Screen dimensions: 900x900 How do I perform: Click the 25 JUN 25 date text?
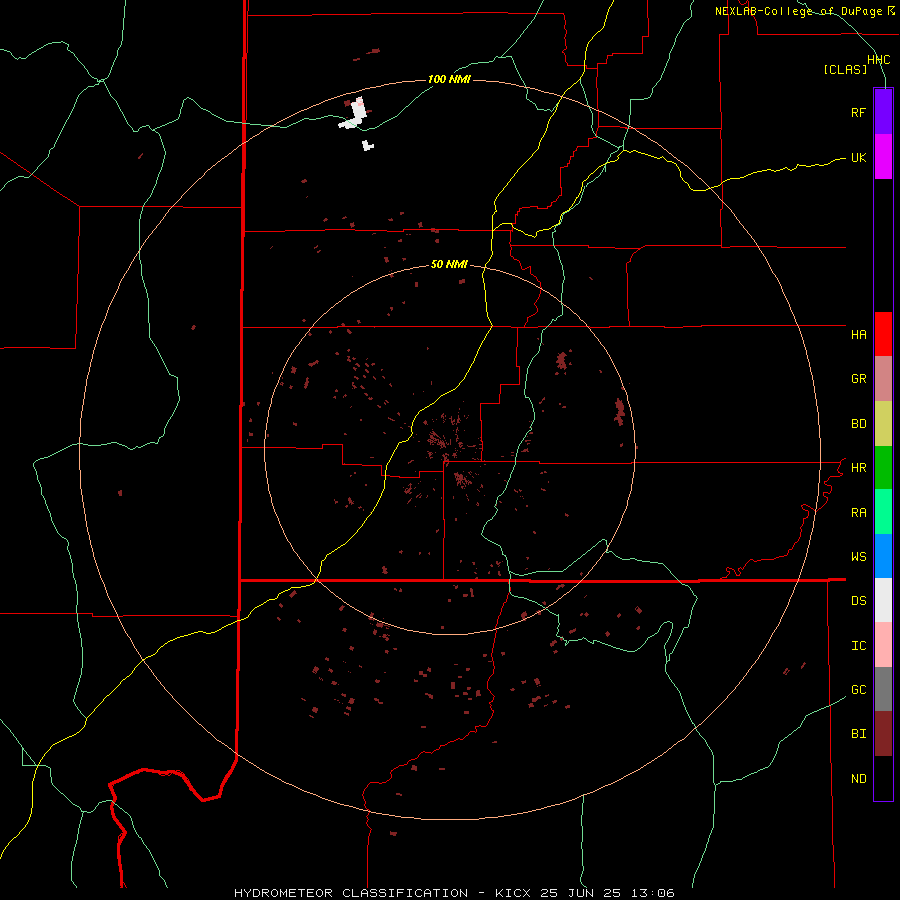[581, 893]
